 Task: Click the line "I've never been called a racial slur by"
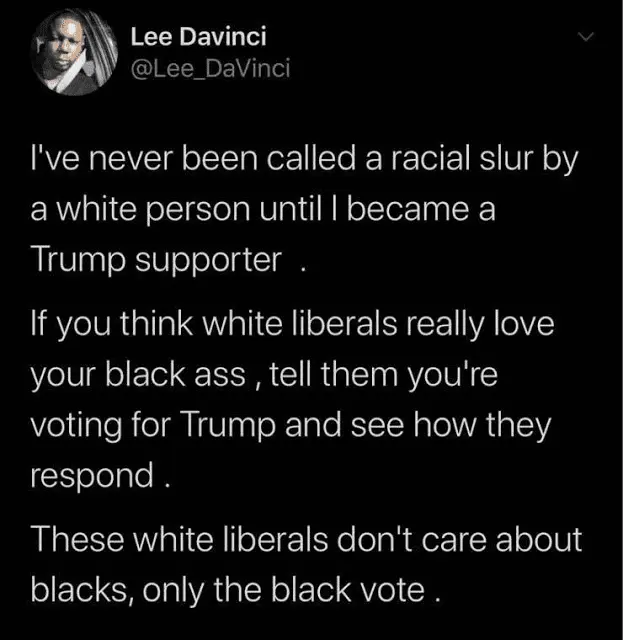click(305, 160)
